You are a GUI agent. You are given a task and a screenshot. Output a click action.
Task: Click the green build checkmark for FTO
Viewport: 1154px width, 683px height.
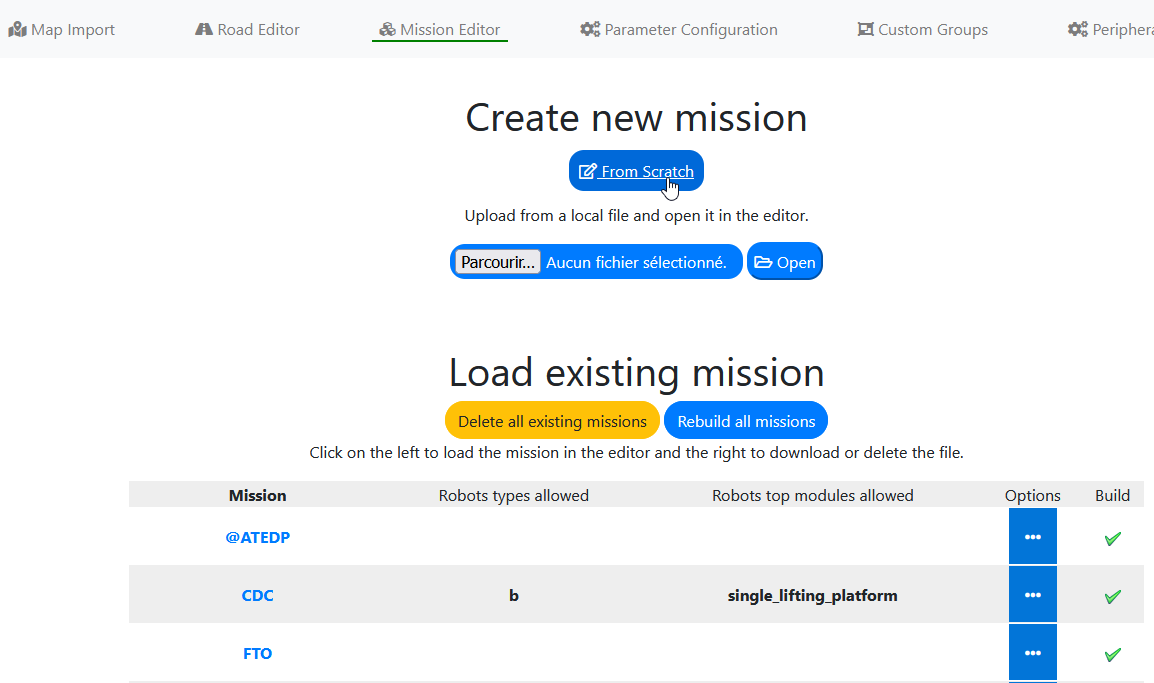coord(1112,654)
